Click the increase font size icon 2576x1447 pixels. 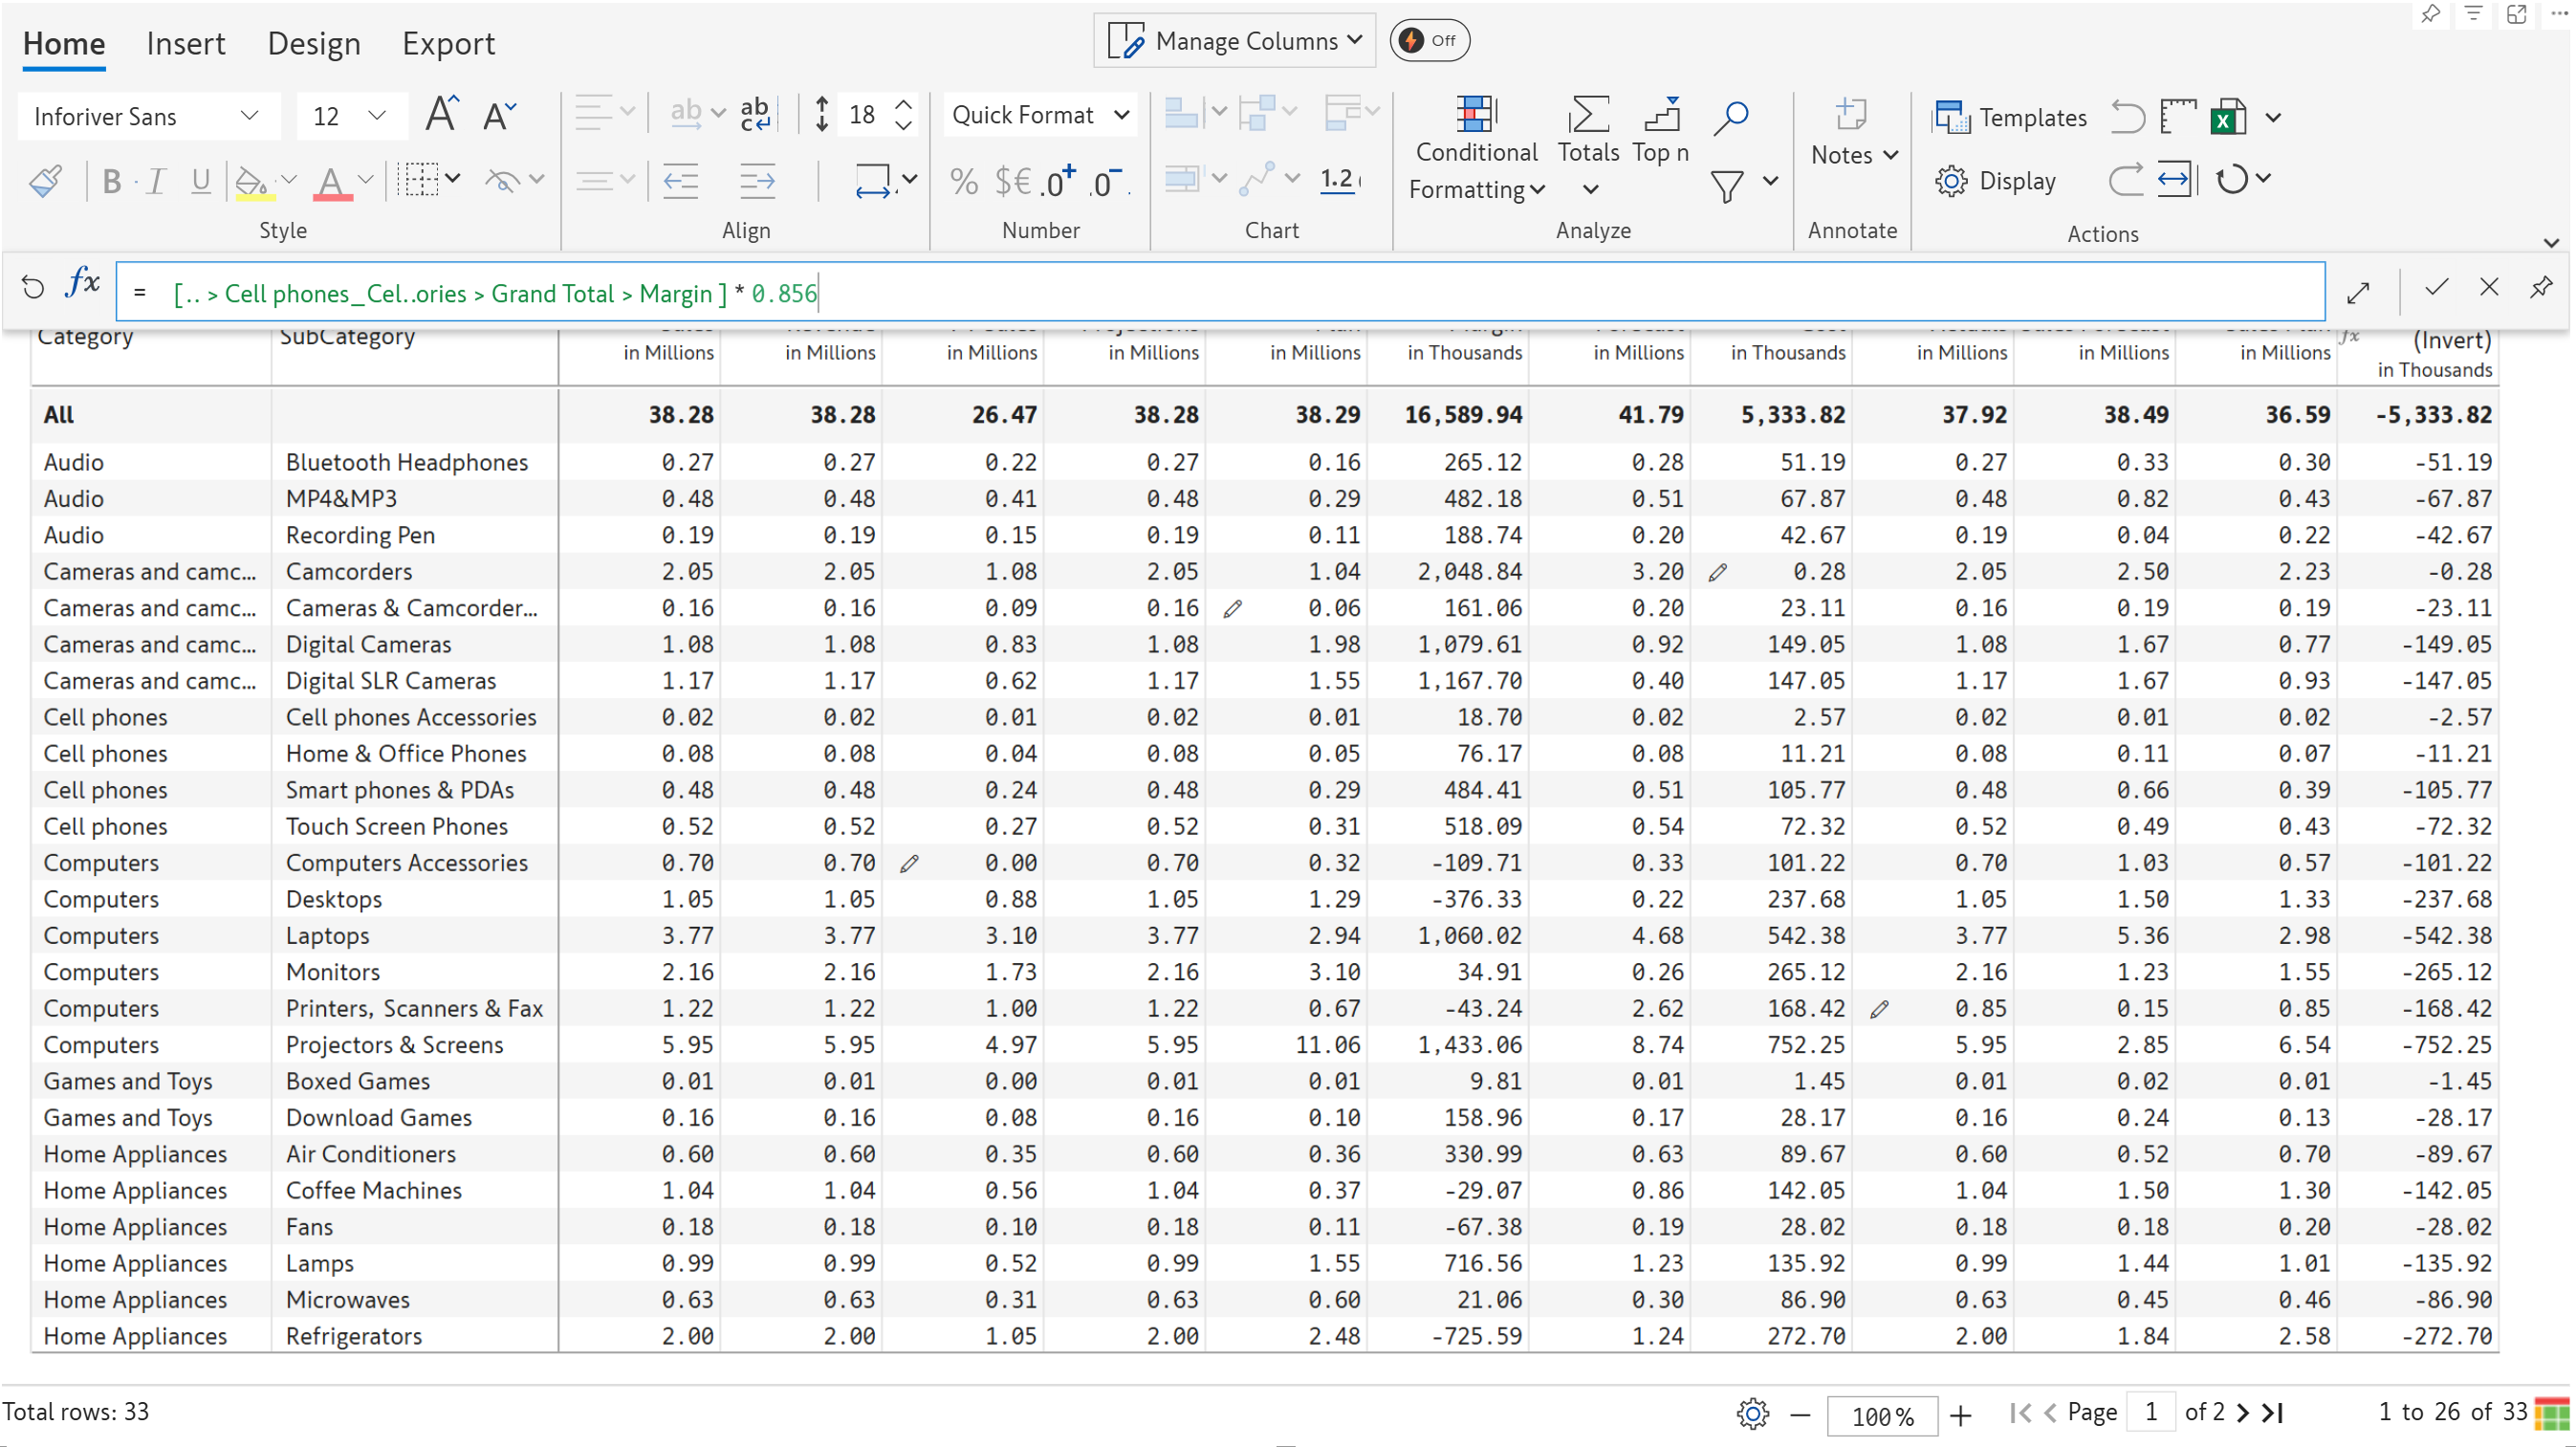coord(441,115)
